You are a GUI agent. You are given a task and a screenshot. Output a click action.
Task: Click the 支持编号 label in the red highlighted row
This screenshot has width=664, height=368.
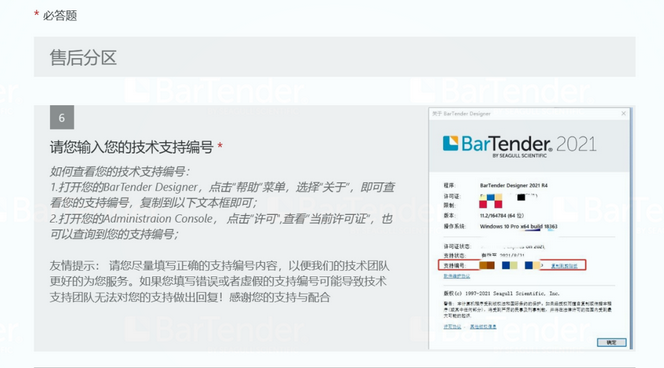454,266
